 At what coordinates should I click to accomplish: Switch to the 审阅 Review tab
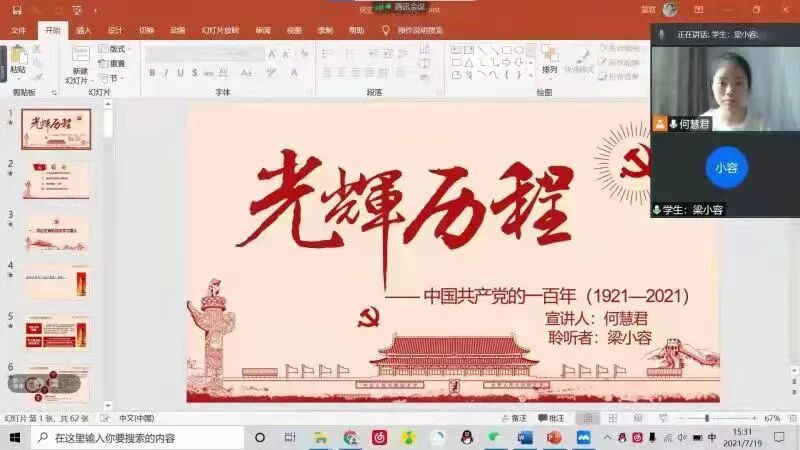(263, 31)
